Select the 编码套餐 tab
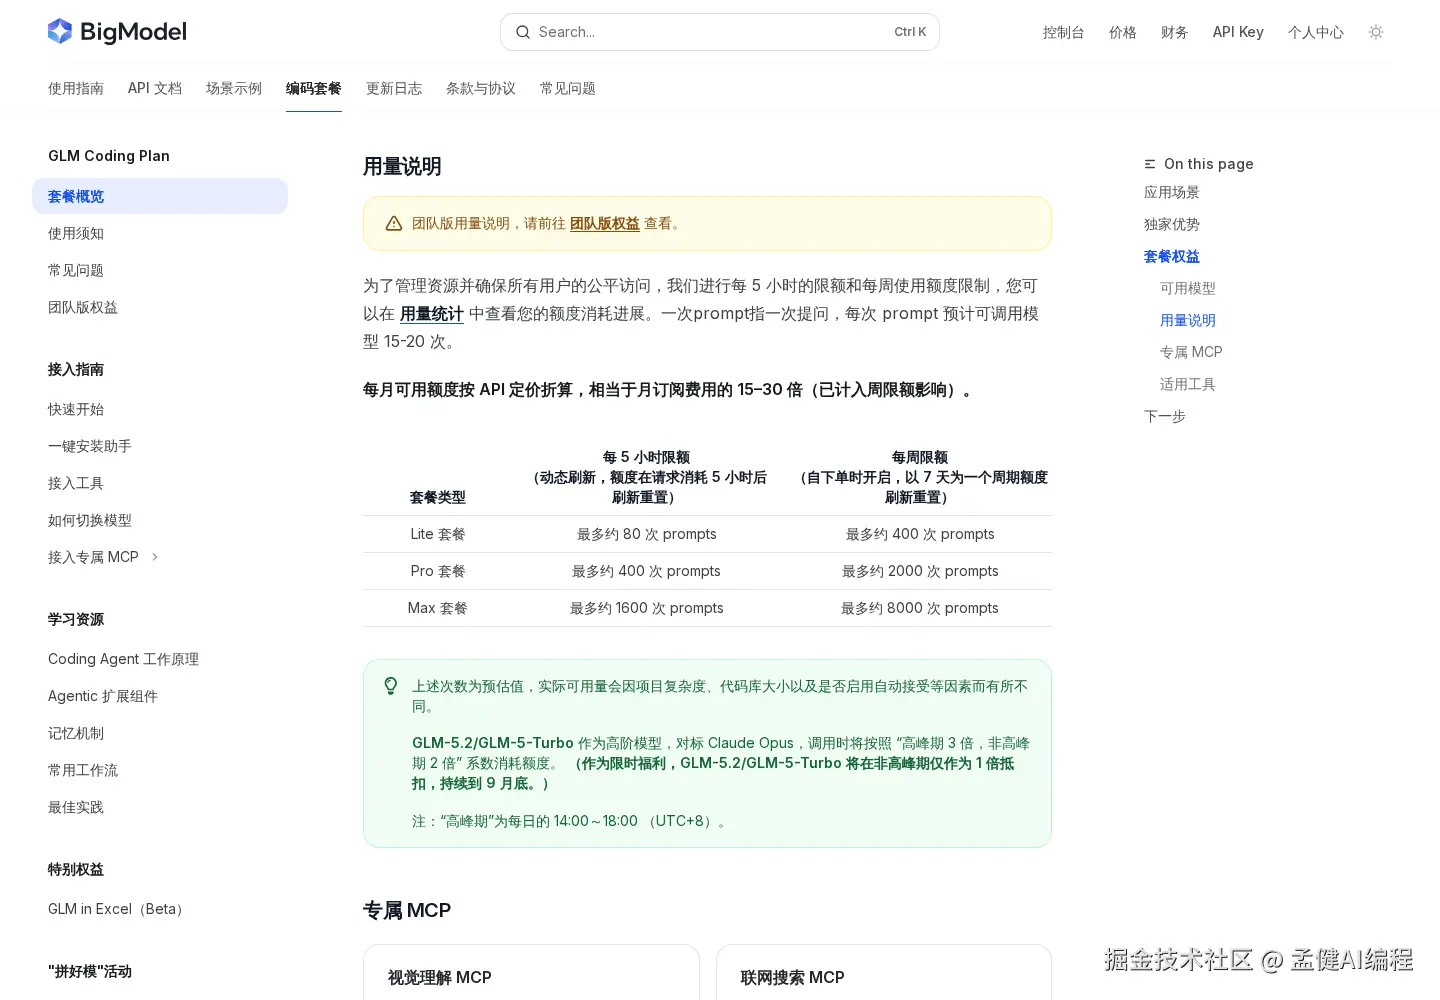This screenshot has height=1000, width=1440. pyautogui.click(x=314, y=88)
